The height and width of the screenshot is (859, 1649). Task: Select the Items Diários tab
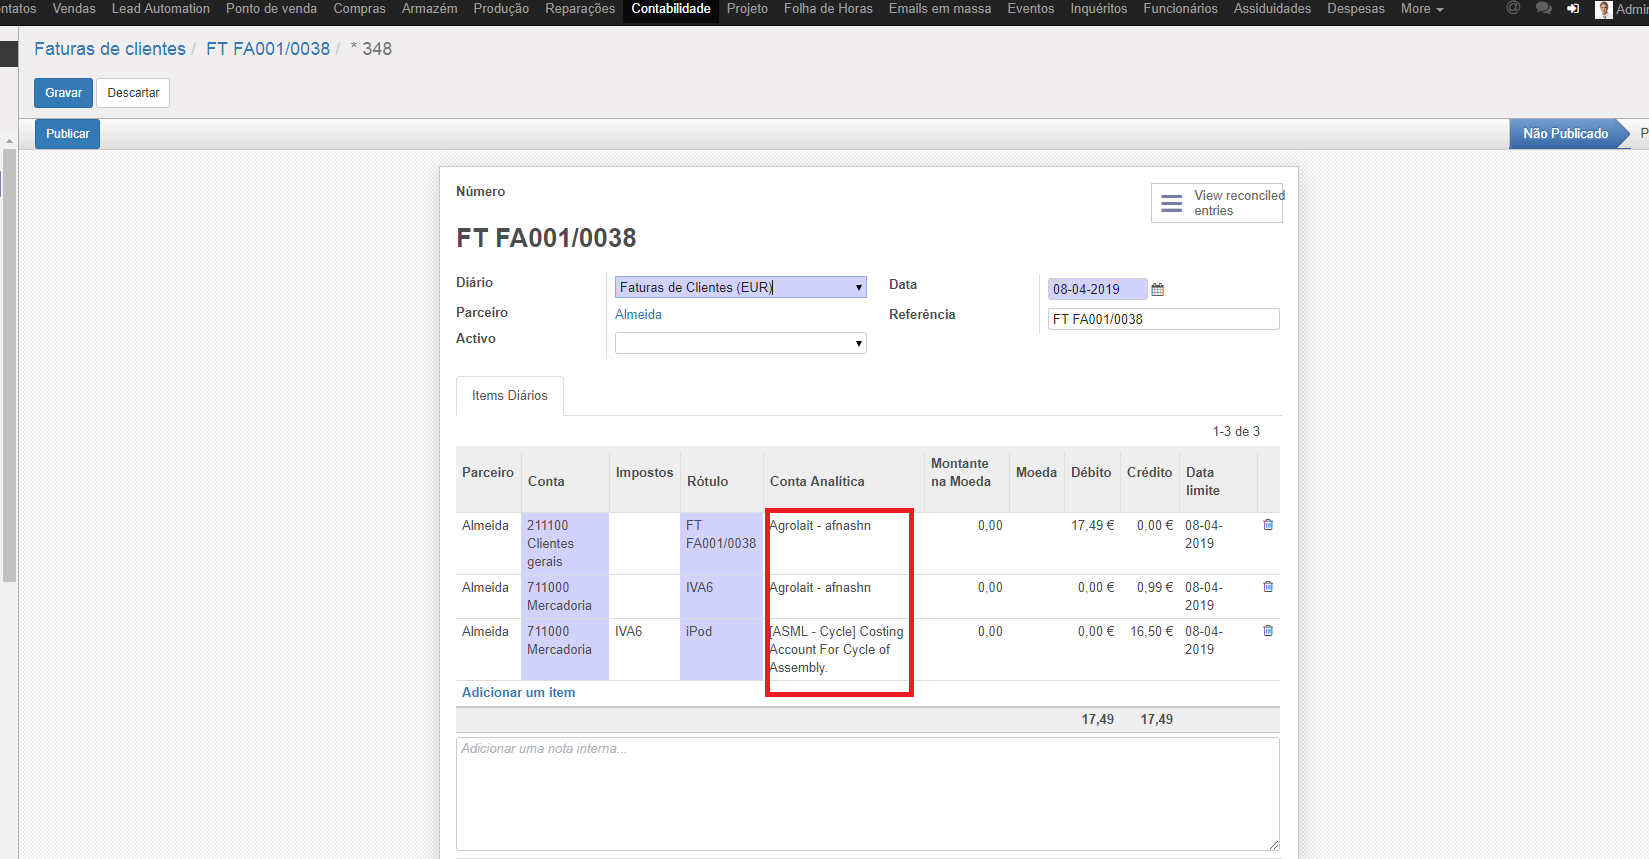tap(510, 396)
